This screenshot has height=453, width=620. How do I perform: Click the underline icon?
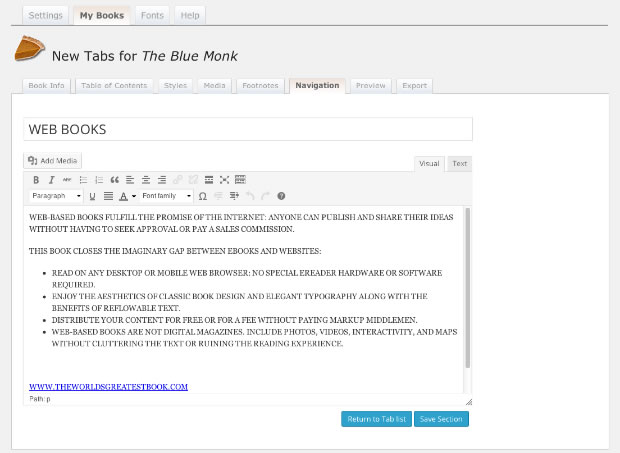click(93, 196)
